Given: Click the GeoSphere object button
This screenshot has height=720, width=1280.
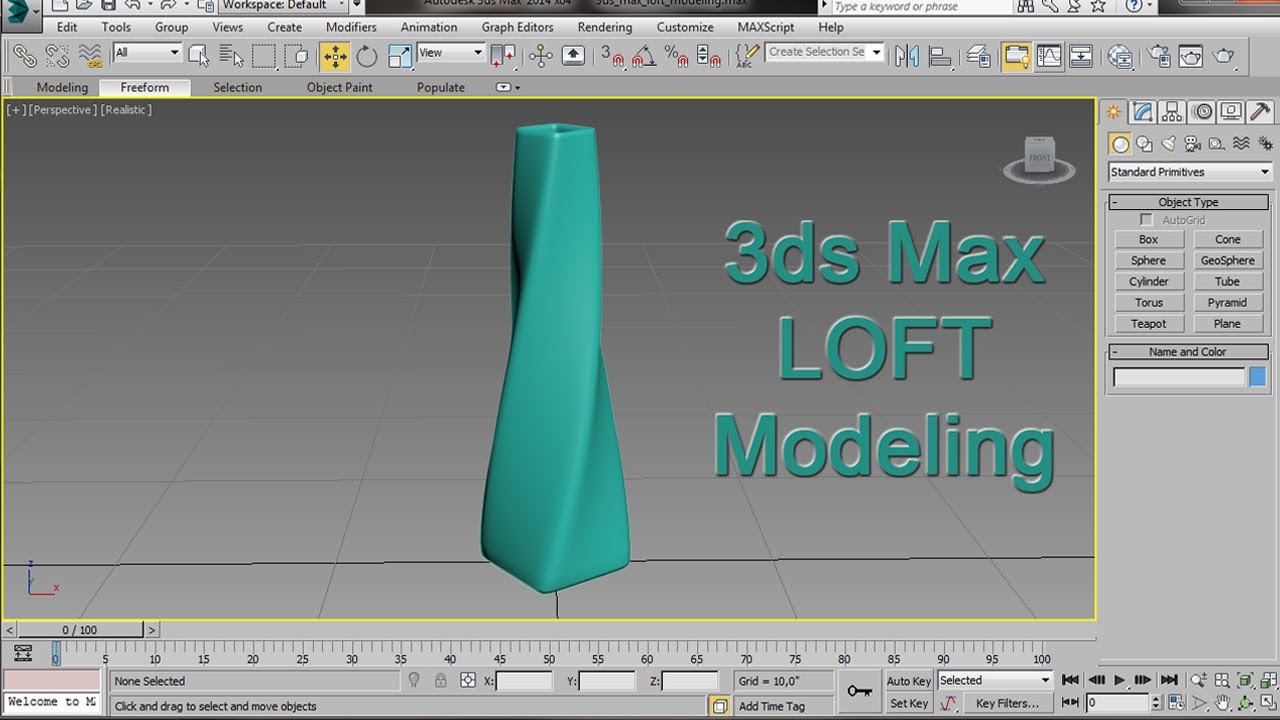Looking at the screenshot, I should click(x=1227, y=260).
